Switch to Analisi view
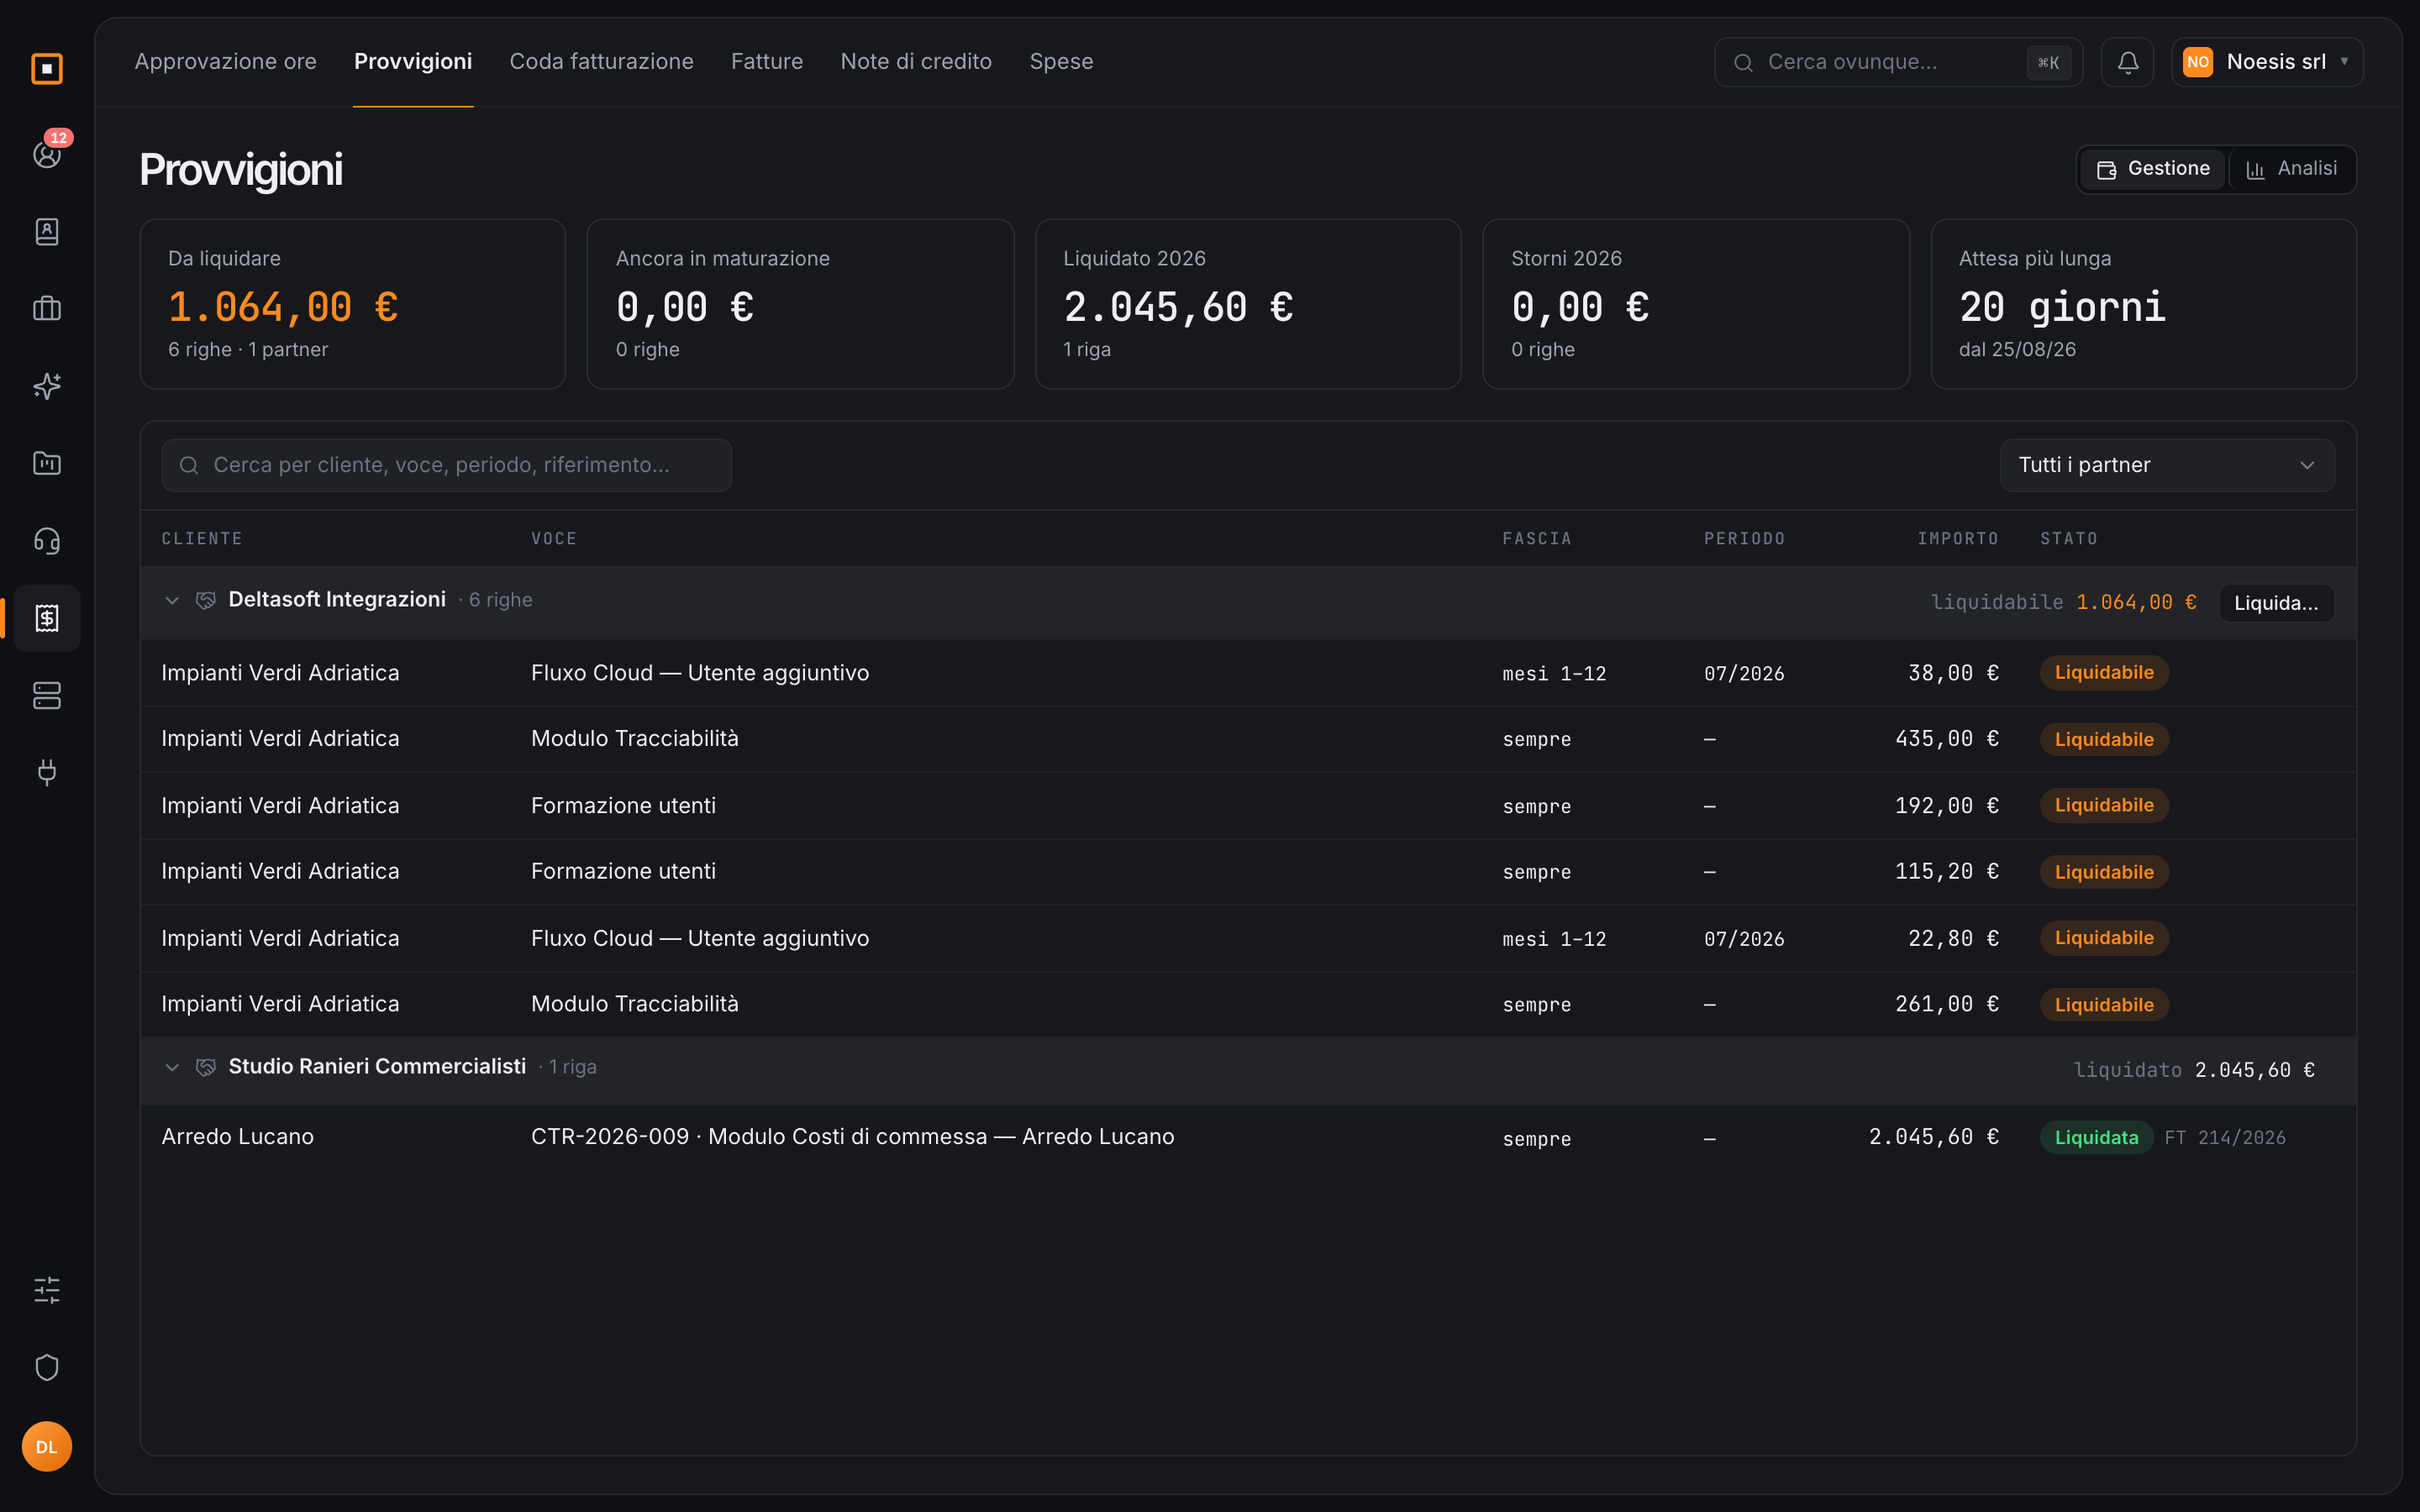 (2291, 169)
